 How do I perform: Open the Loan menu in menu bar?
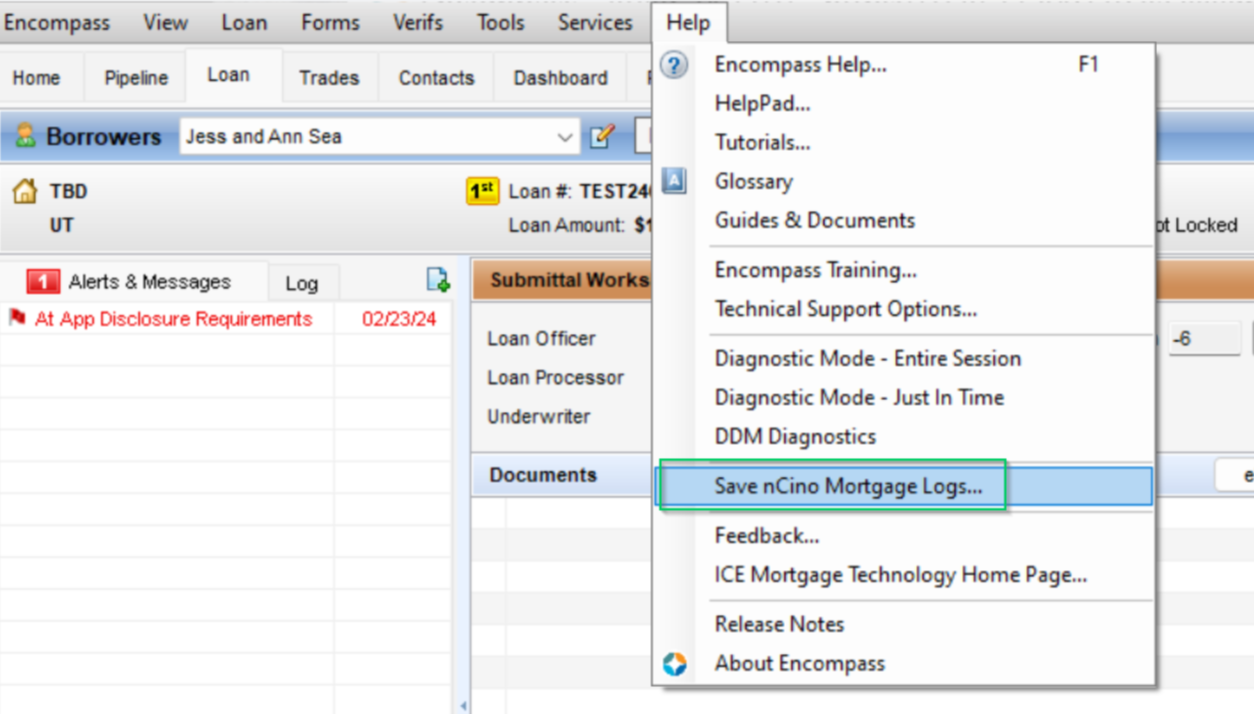[x=244, y=22]
